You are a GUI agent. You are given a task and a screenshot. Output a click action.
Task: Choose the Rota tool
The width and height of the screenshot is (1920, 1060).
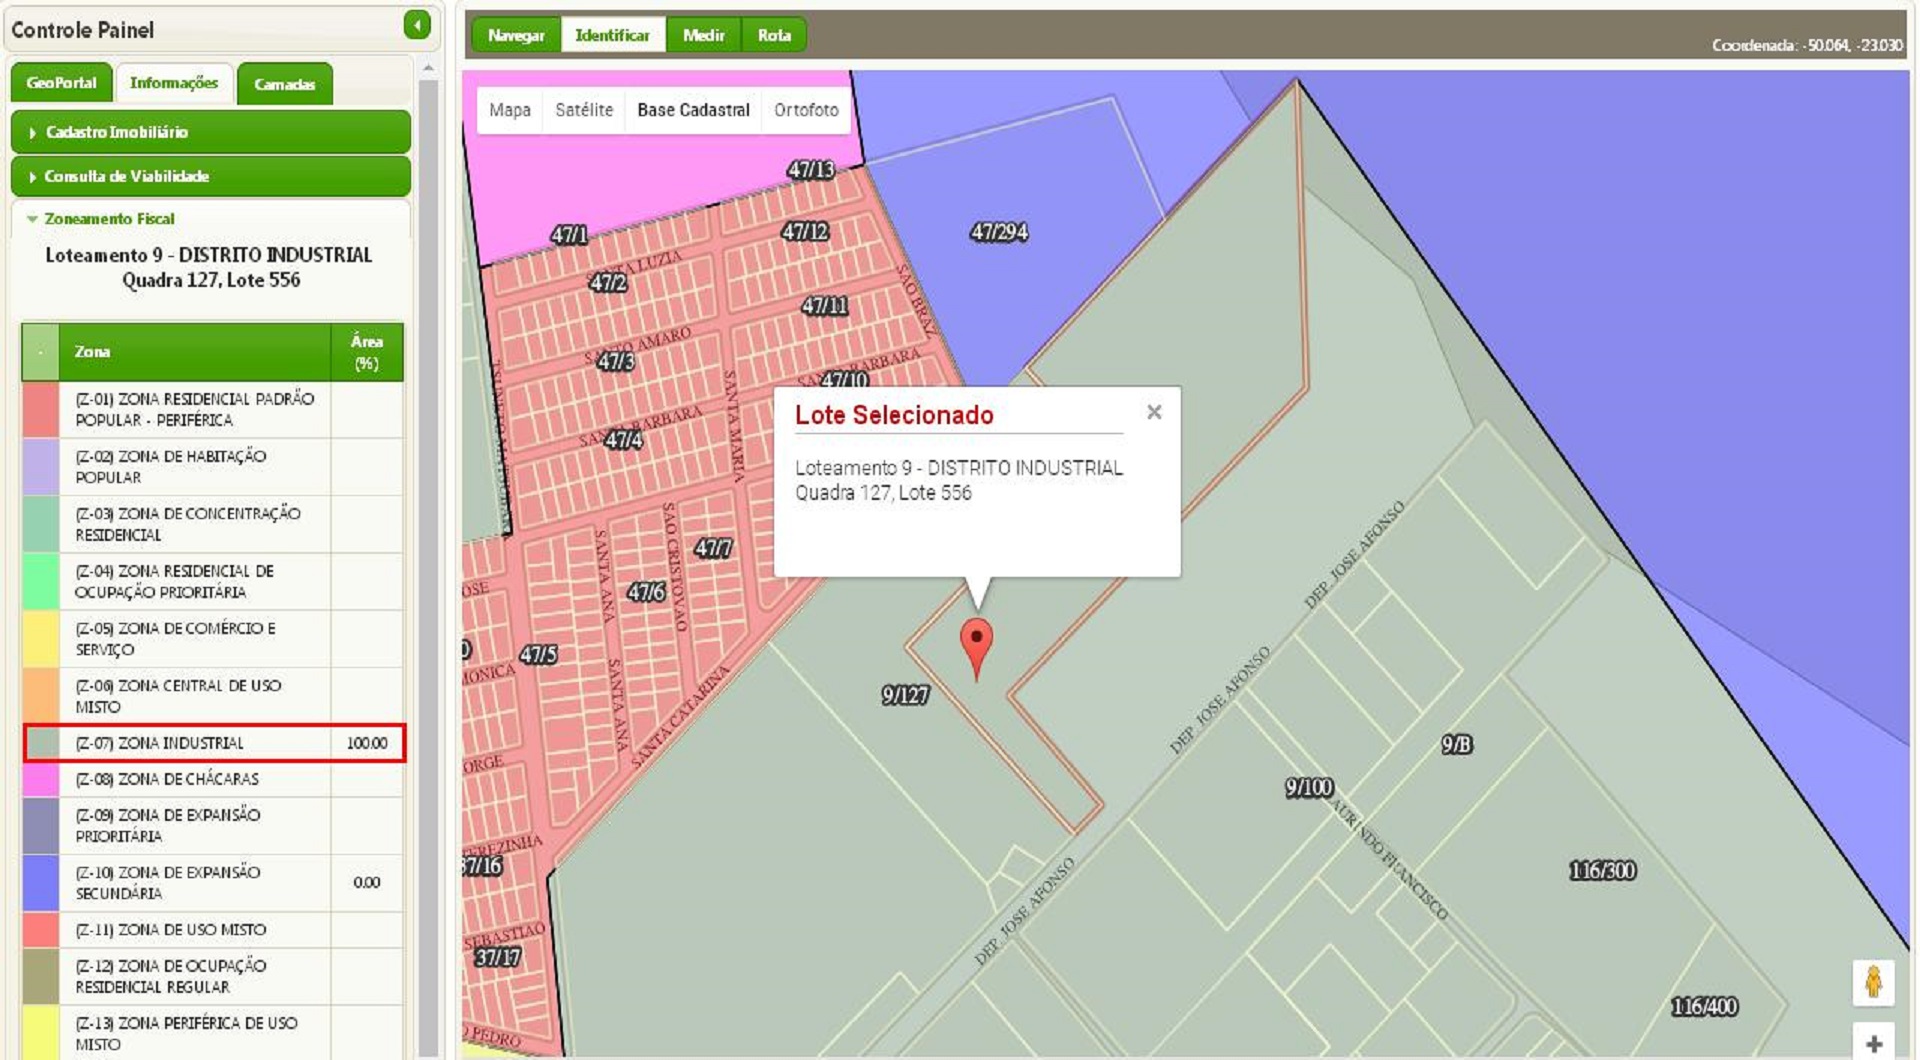(x=774, y=35)
